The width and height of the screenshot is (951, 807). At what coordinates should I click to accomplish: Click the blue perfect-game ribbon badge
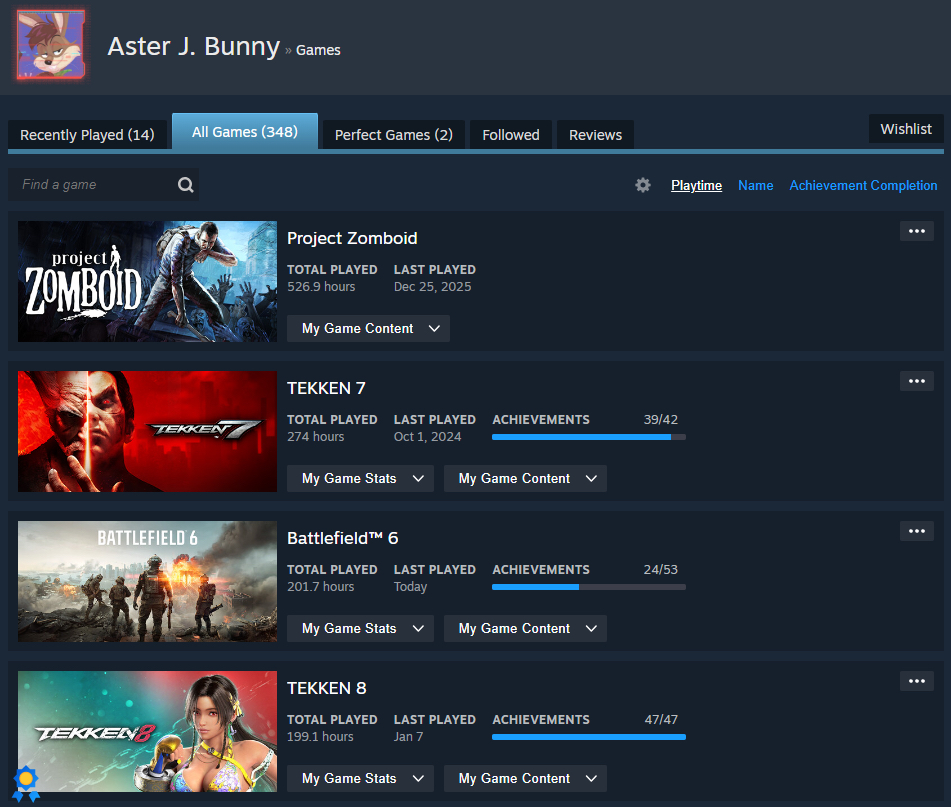pos(26,783)
